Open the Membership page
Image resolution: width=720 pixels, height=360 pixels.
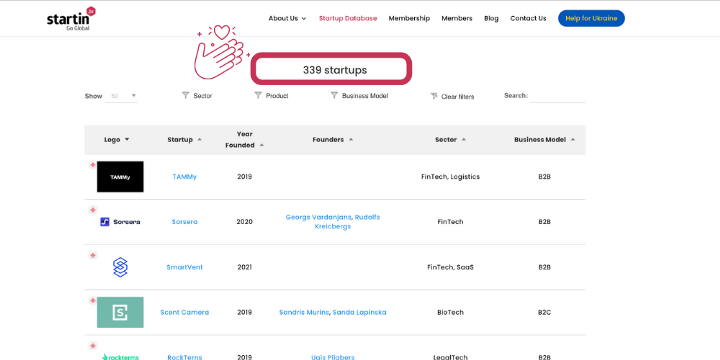[409, 18]
